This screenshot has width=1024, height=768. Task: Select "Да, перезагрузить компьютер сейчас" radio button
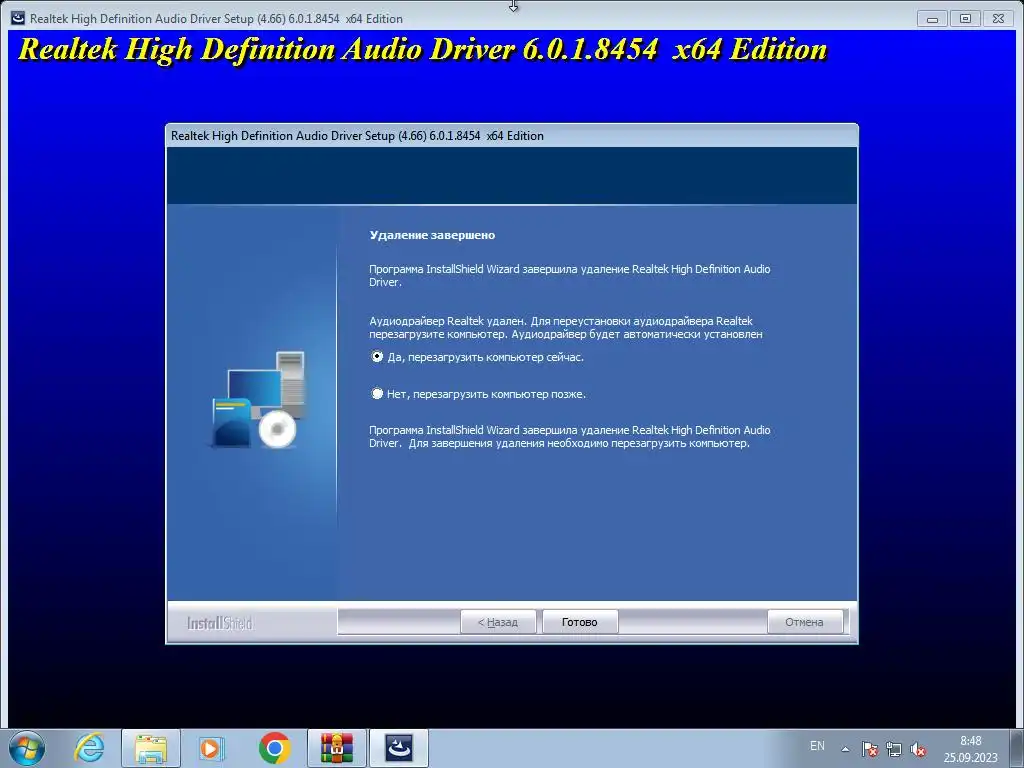click(x=377, y=357)
